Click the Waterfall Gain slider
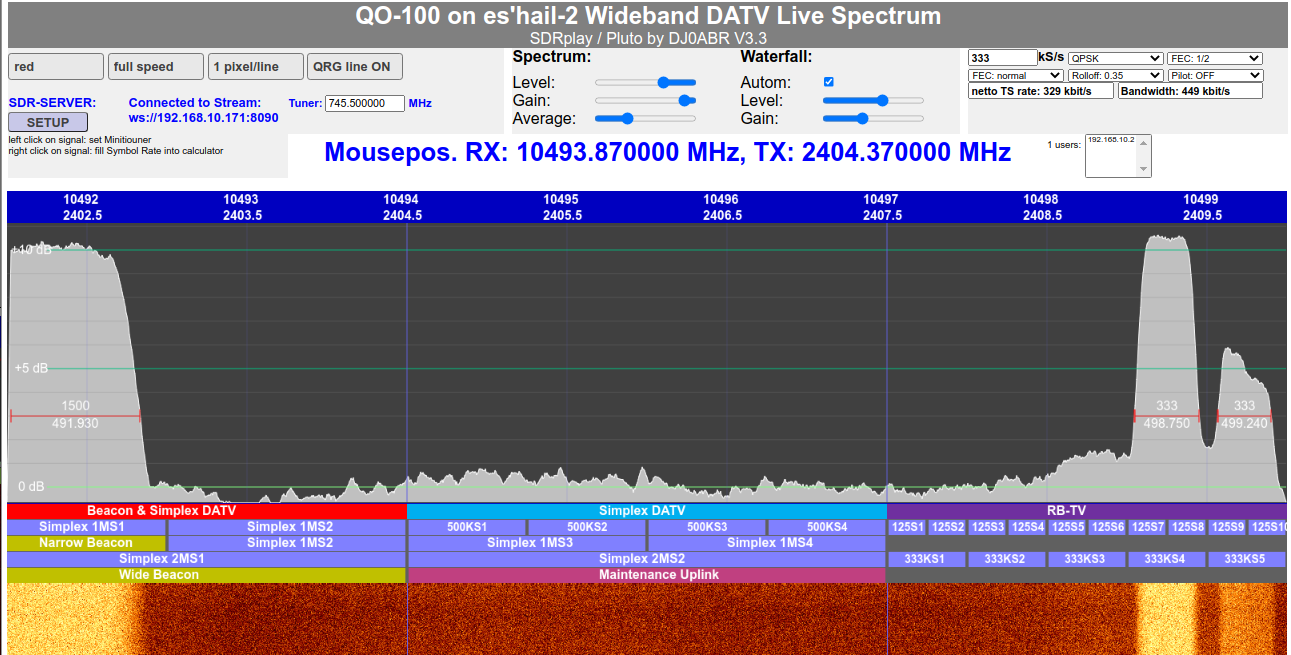The height and width of the screenshot is (655, 1291). pos(873,118)
